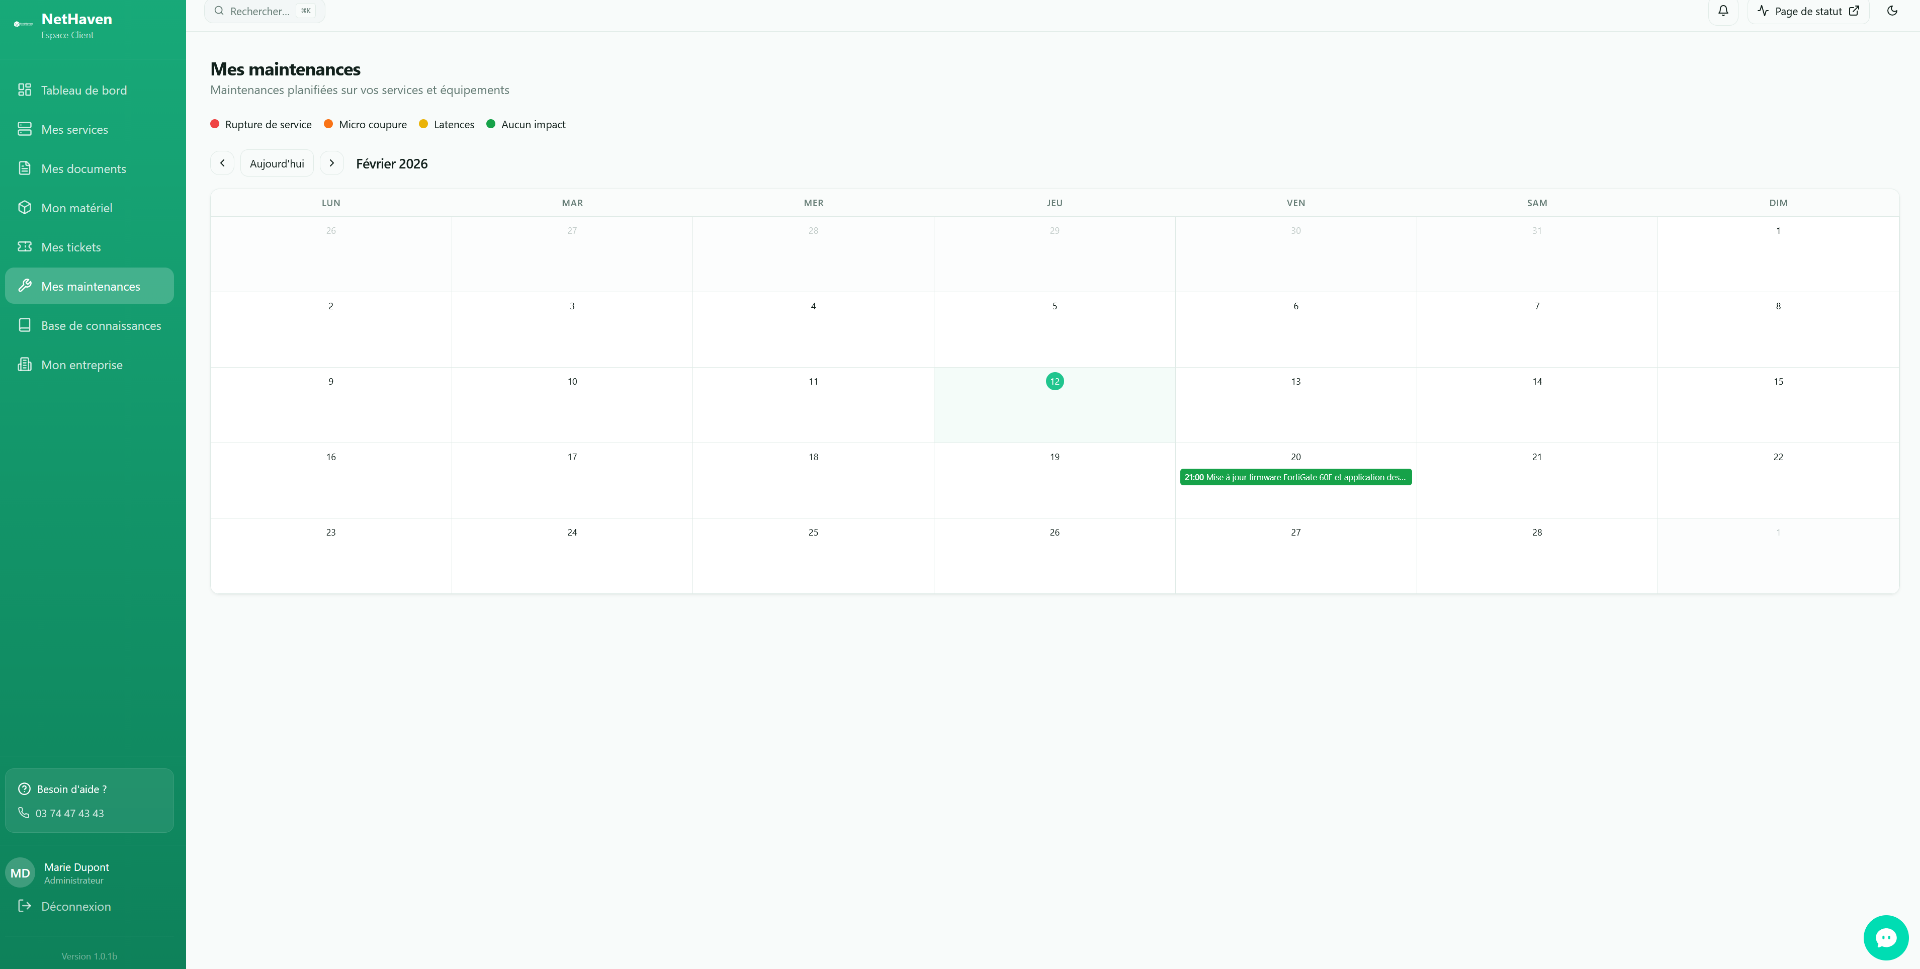1920x969 pixels.
Task: Select today's date 12 in calendar
Action: pos(1054,381)
